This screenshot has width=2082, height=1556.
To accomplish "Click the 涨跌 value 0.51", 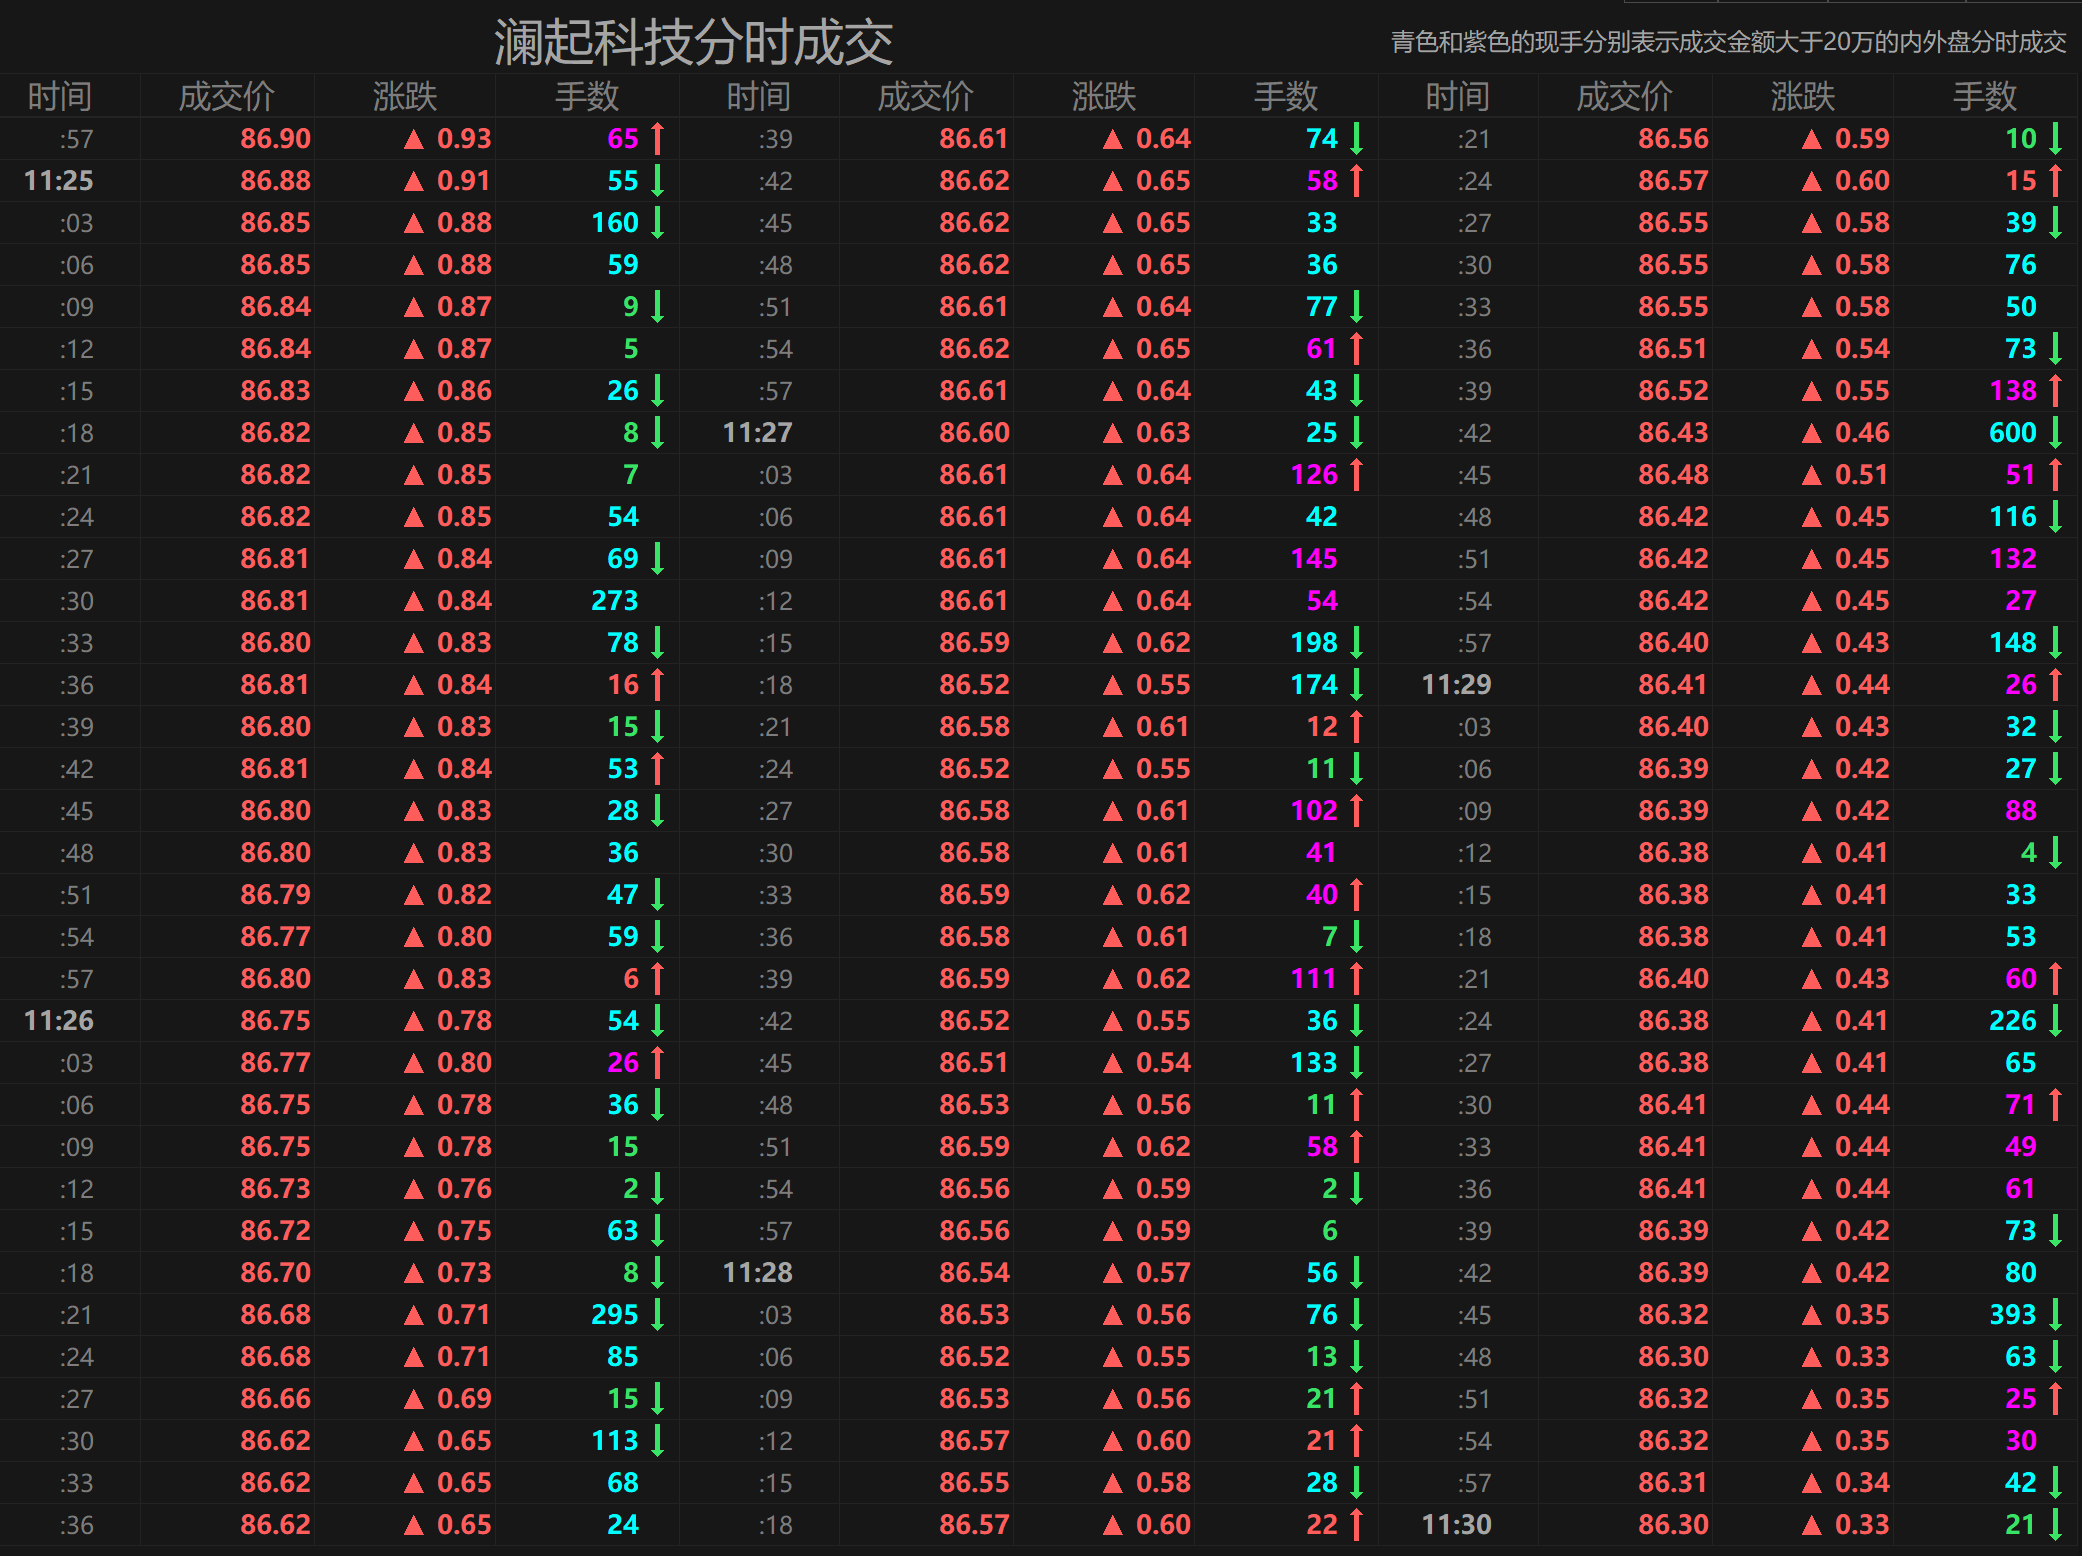I will click(x=1862, y=475).
